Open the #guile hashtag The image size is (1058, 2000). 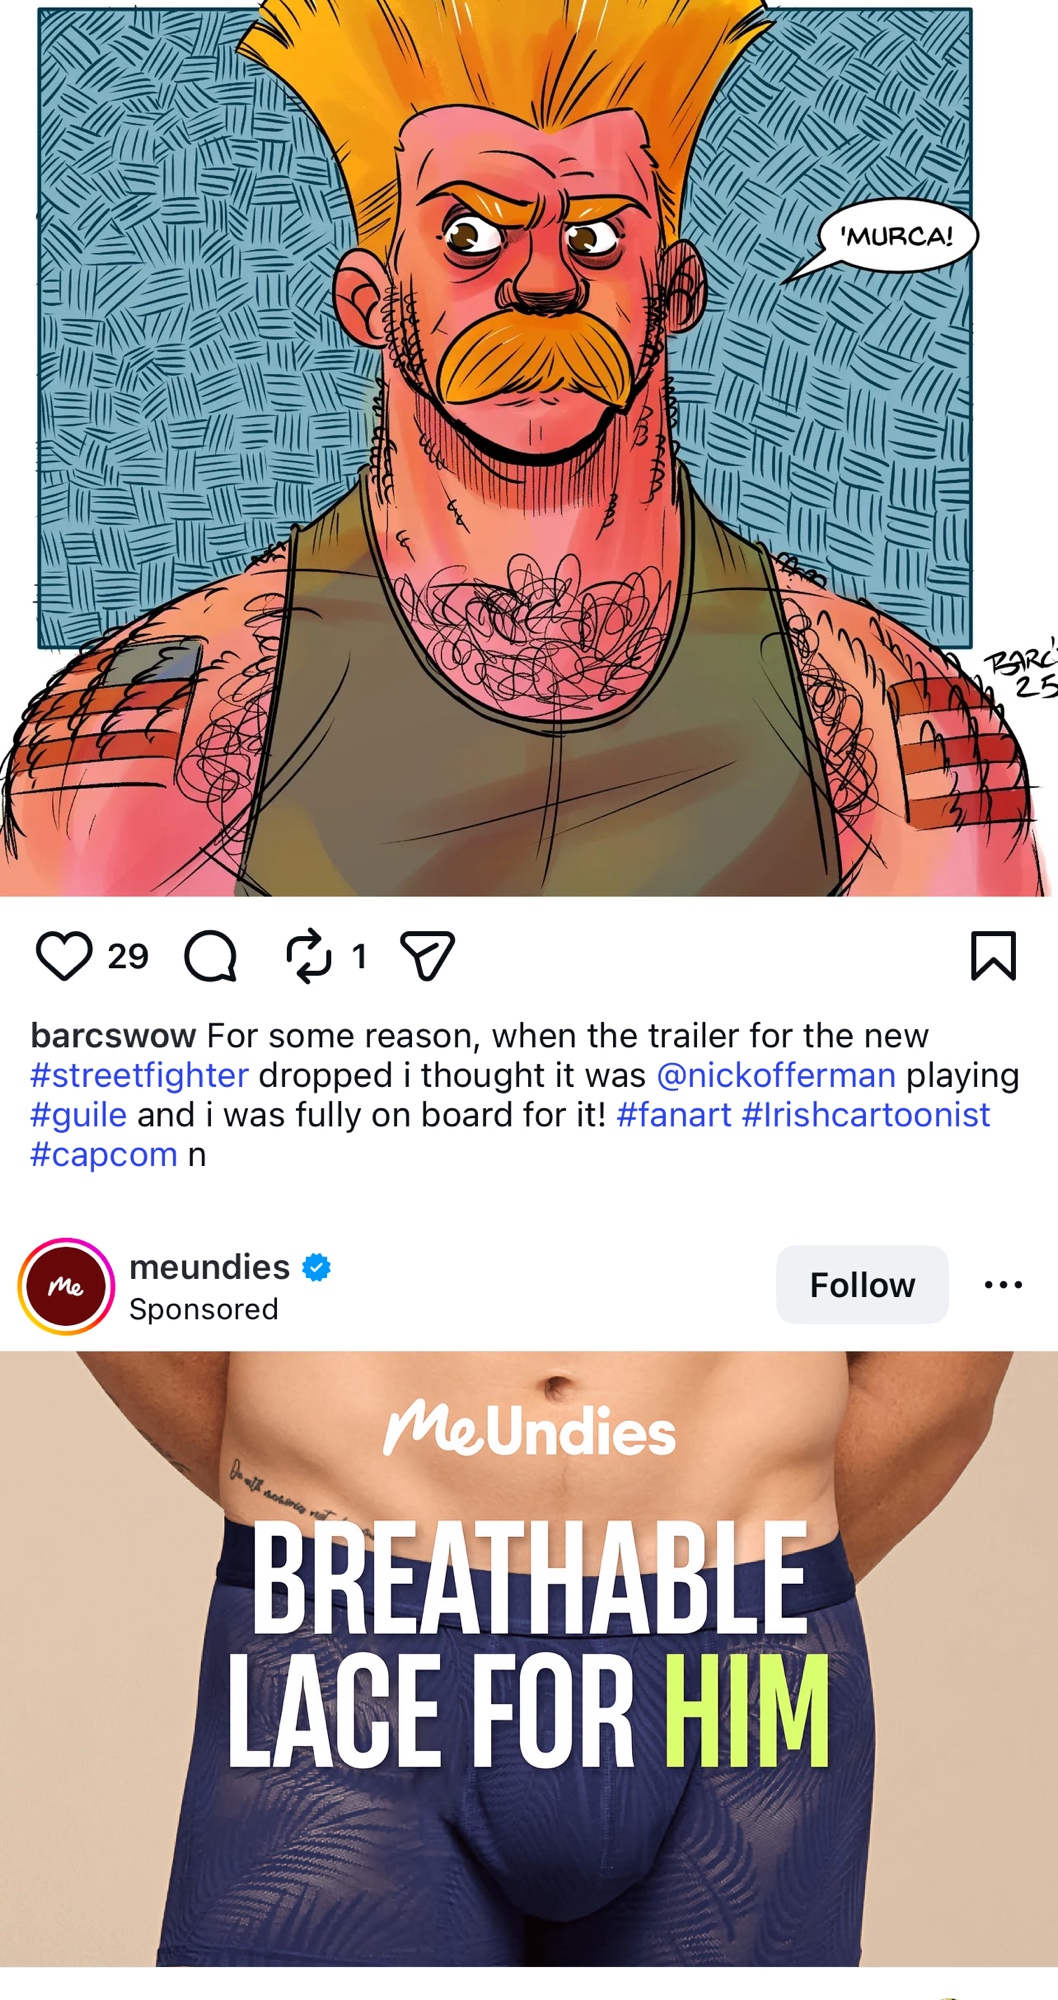pyautogui.click(x=78, y=1115)
